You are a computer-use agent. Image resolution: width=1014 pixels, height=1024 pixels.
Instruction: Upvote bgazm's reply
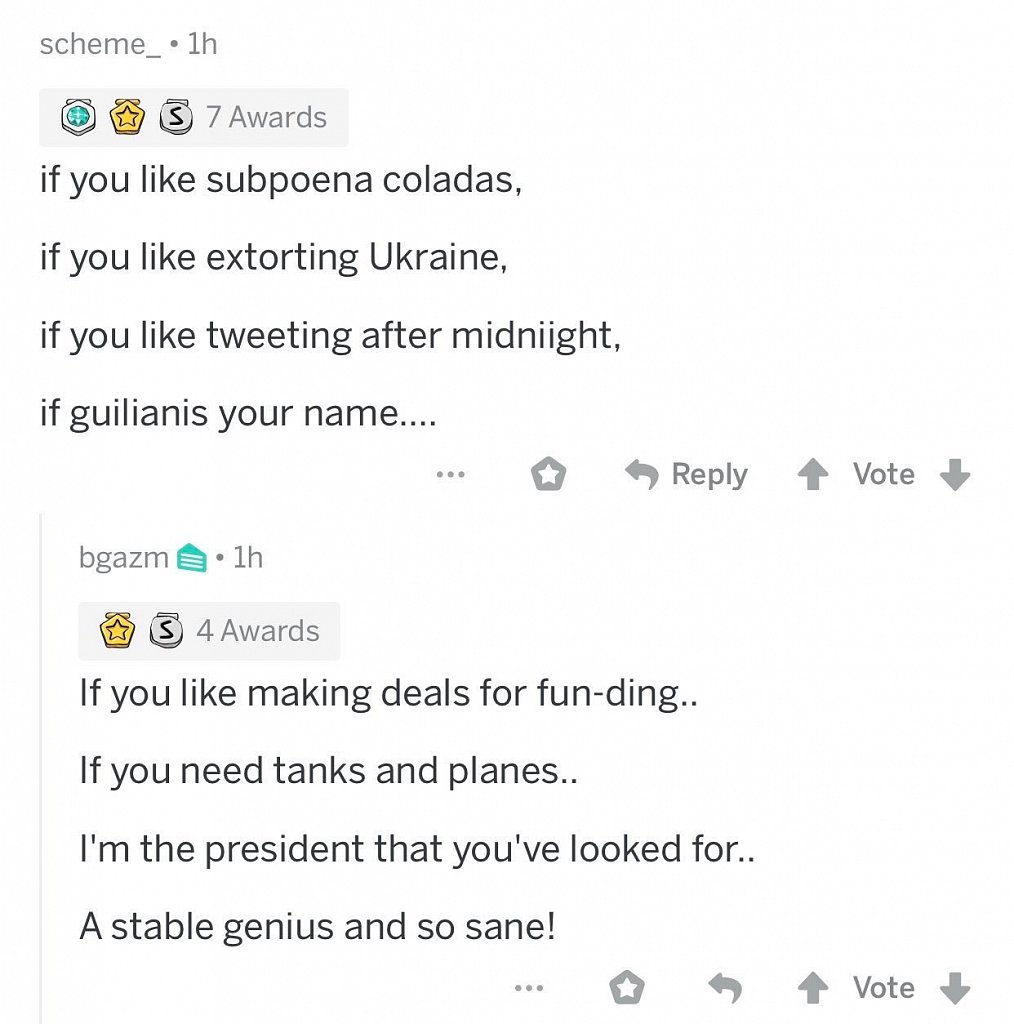(811, 988)
